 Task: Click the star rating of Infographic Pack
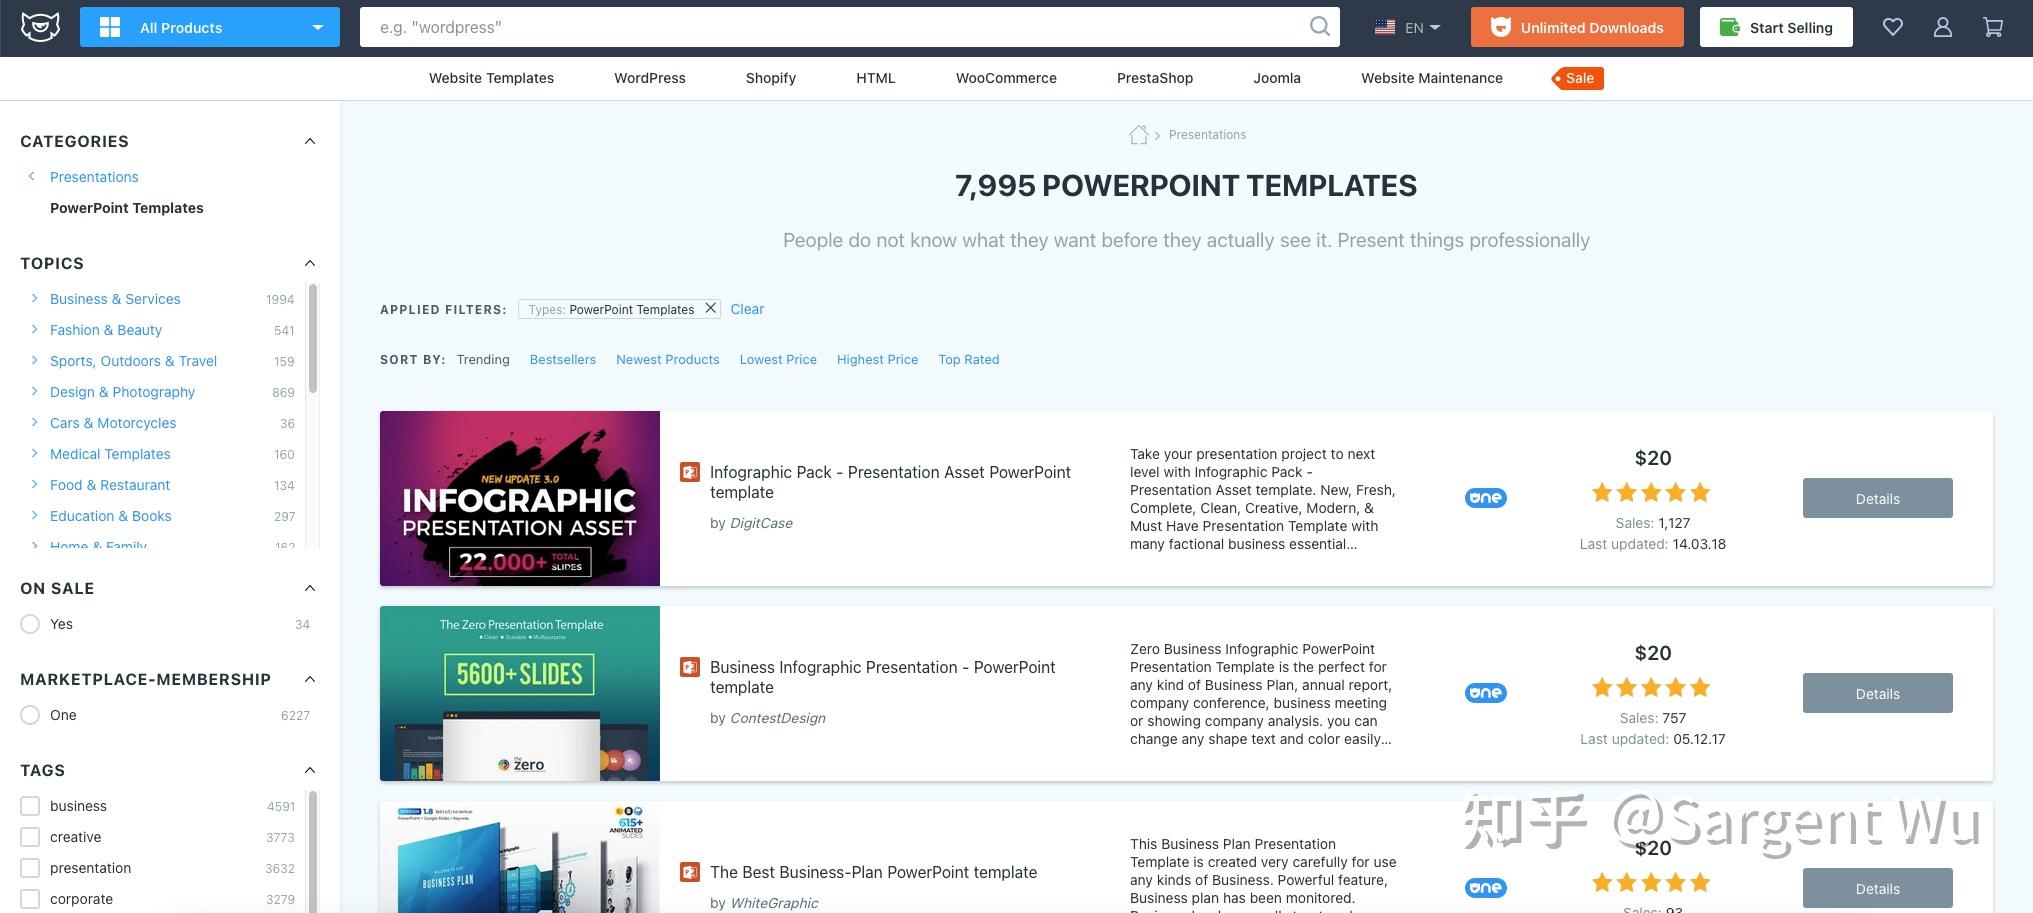(x=1651, y=492)
